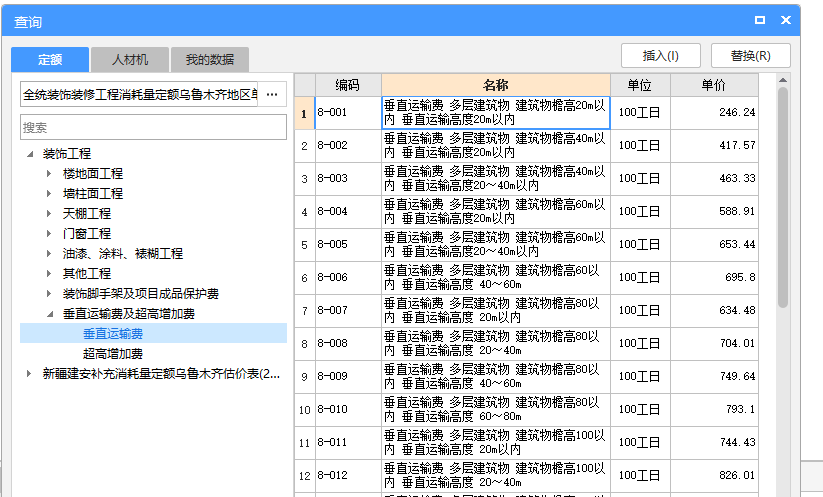
Task: Select 门窗工程 in the tree
Action: (87, 234)
